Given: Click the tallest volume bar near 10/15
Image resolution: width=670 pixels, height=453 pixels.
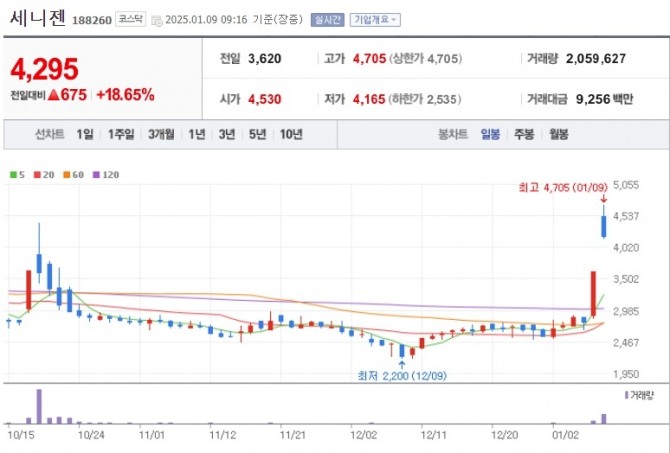Looking at the screenshot, I should click(x=39, y=406).
